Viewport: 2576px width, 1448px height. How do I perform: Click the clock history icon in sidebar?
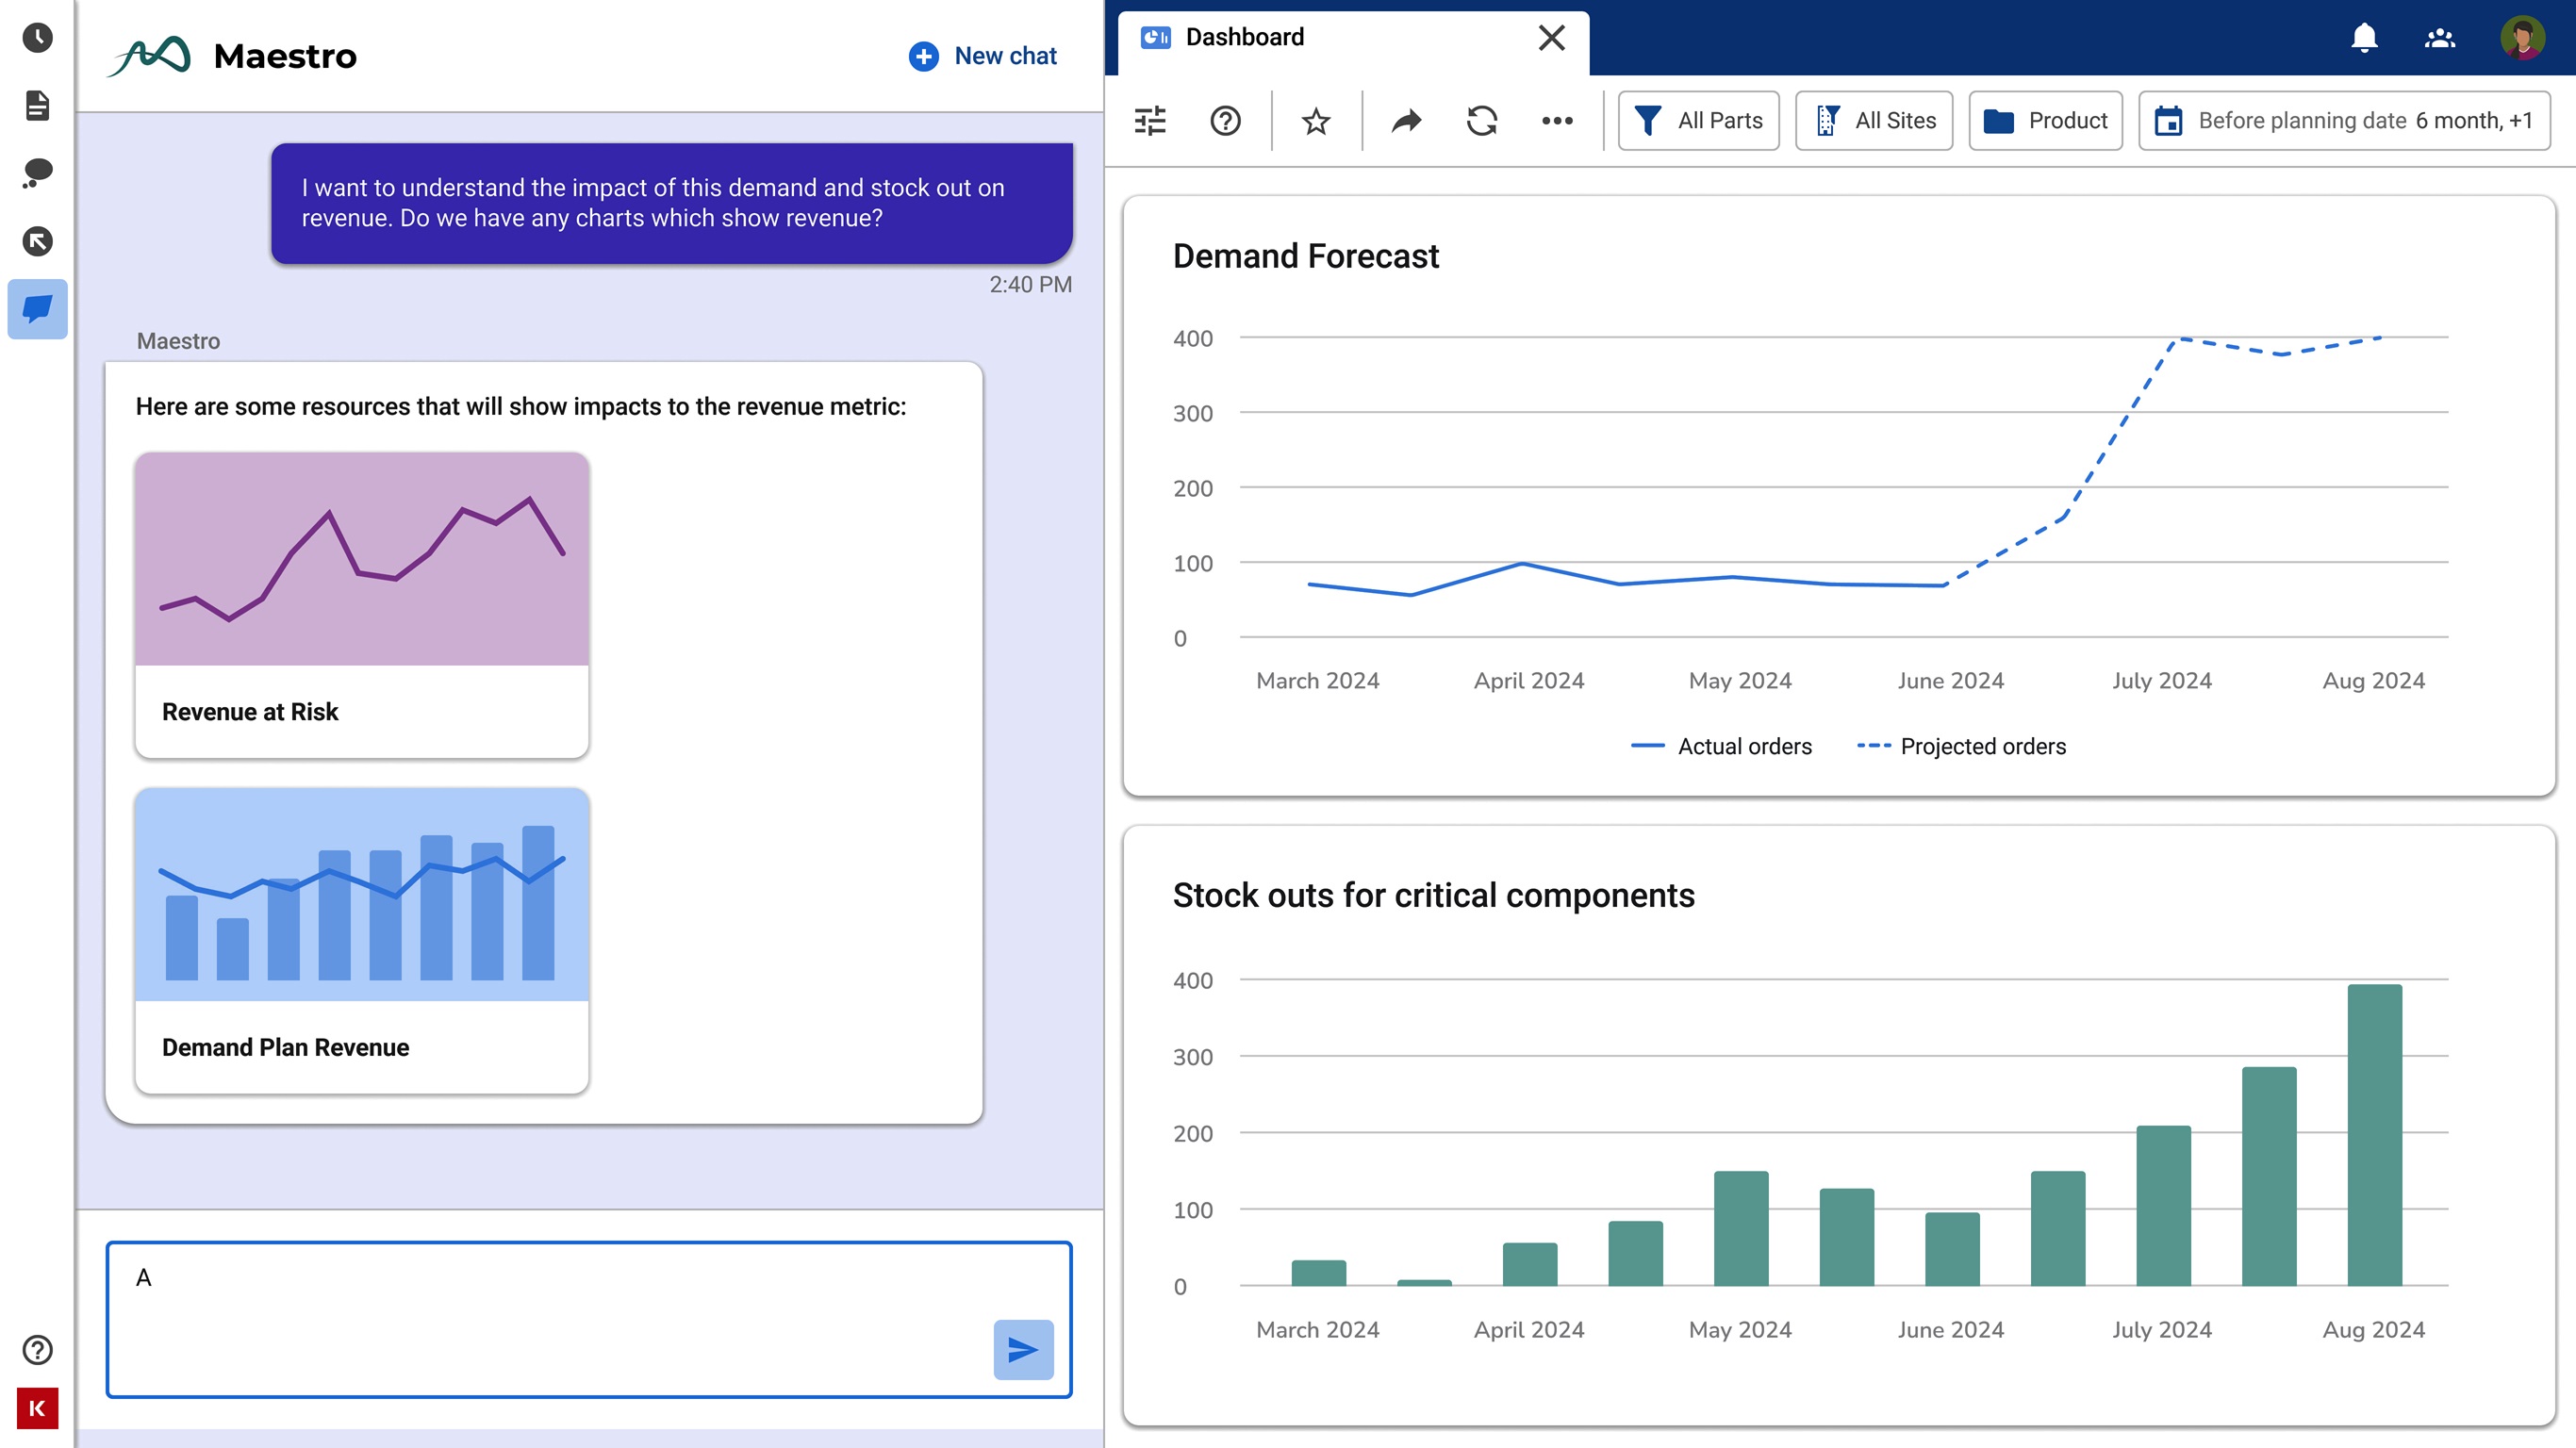(37, 38)
